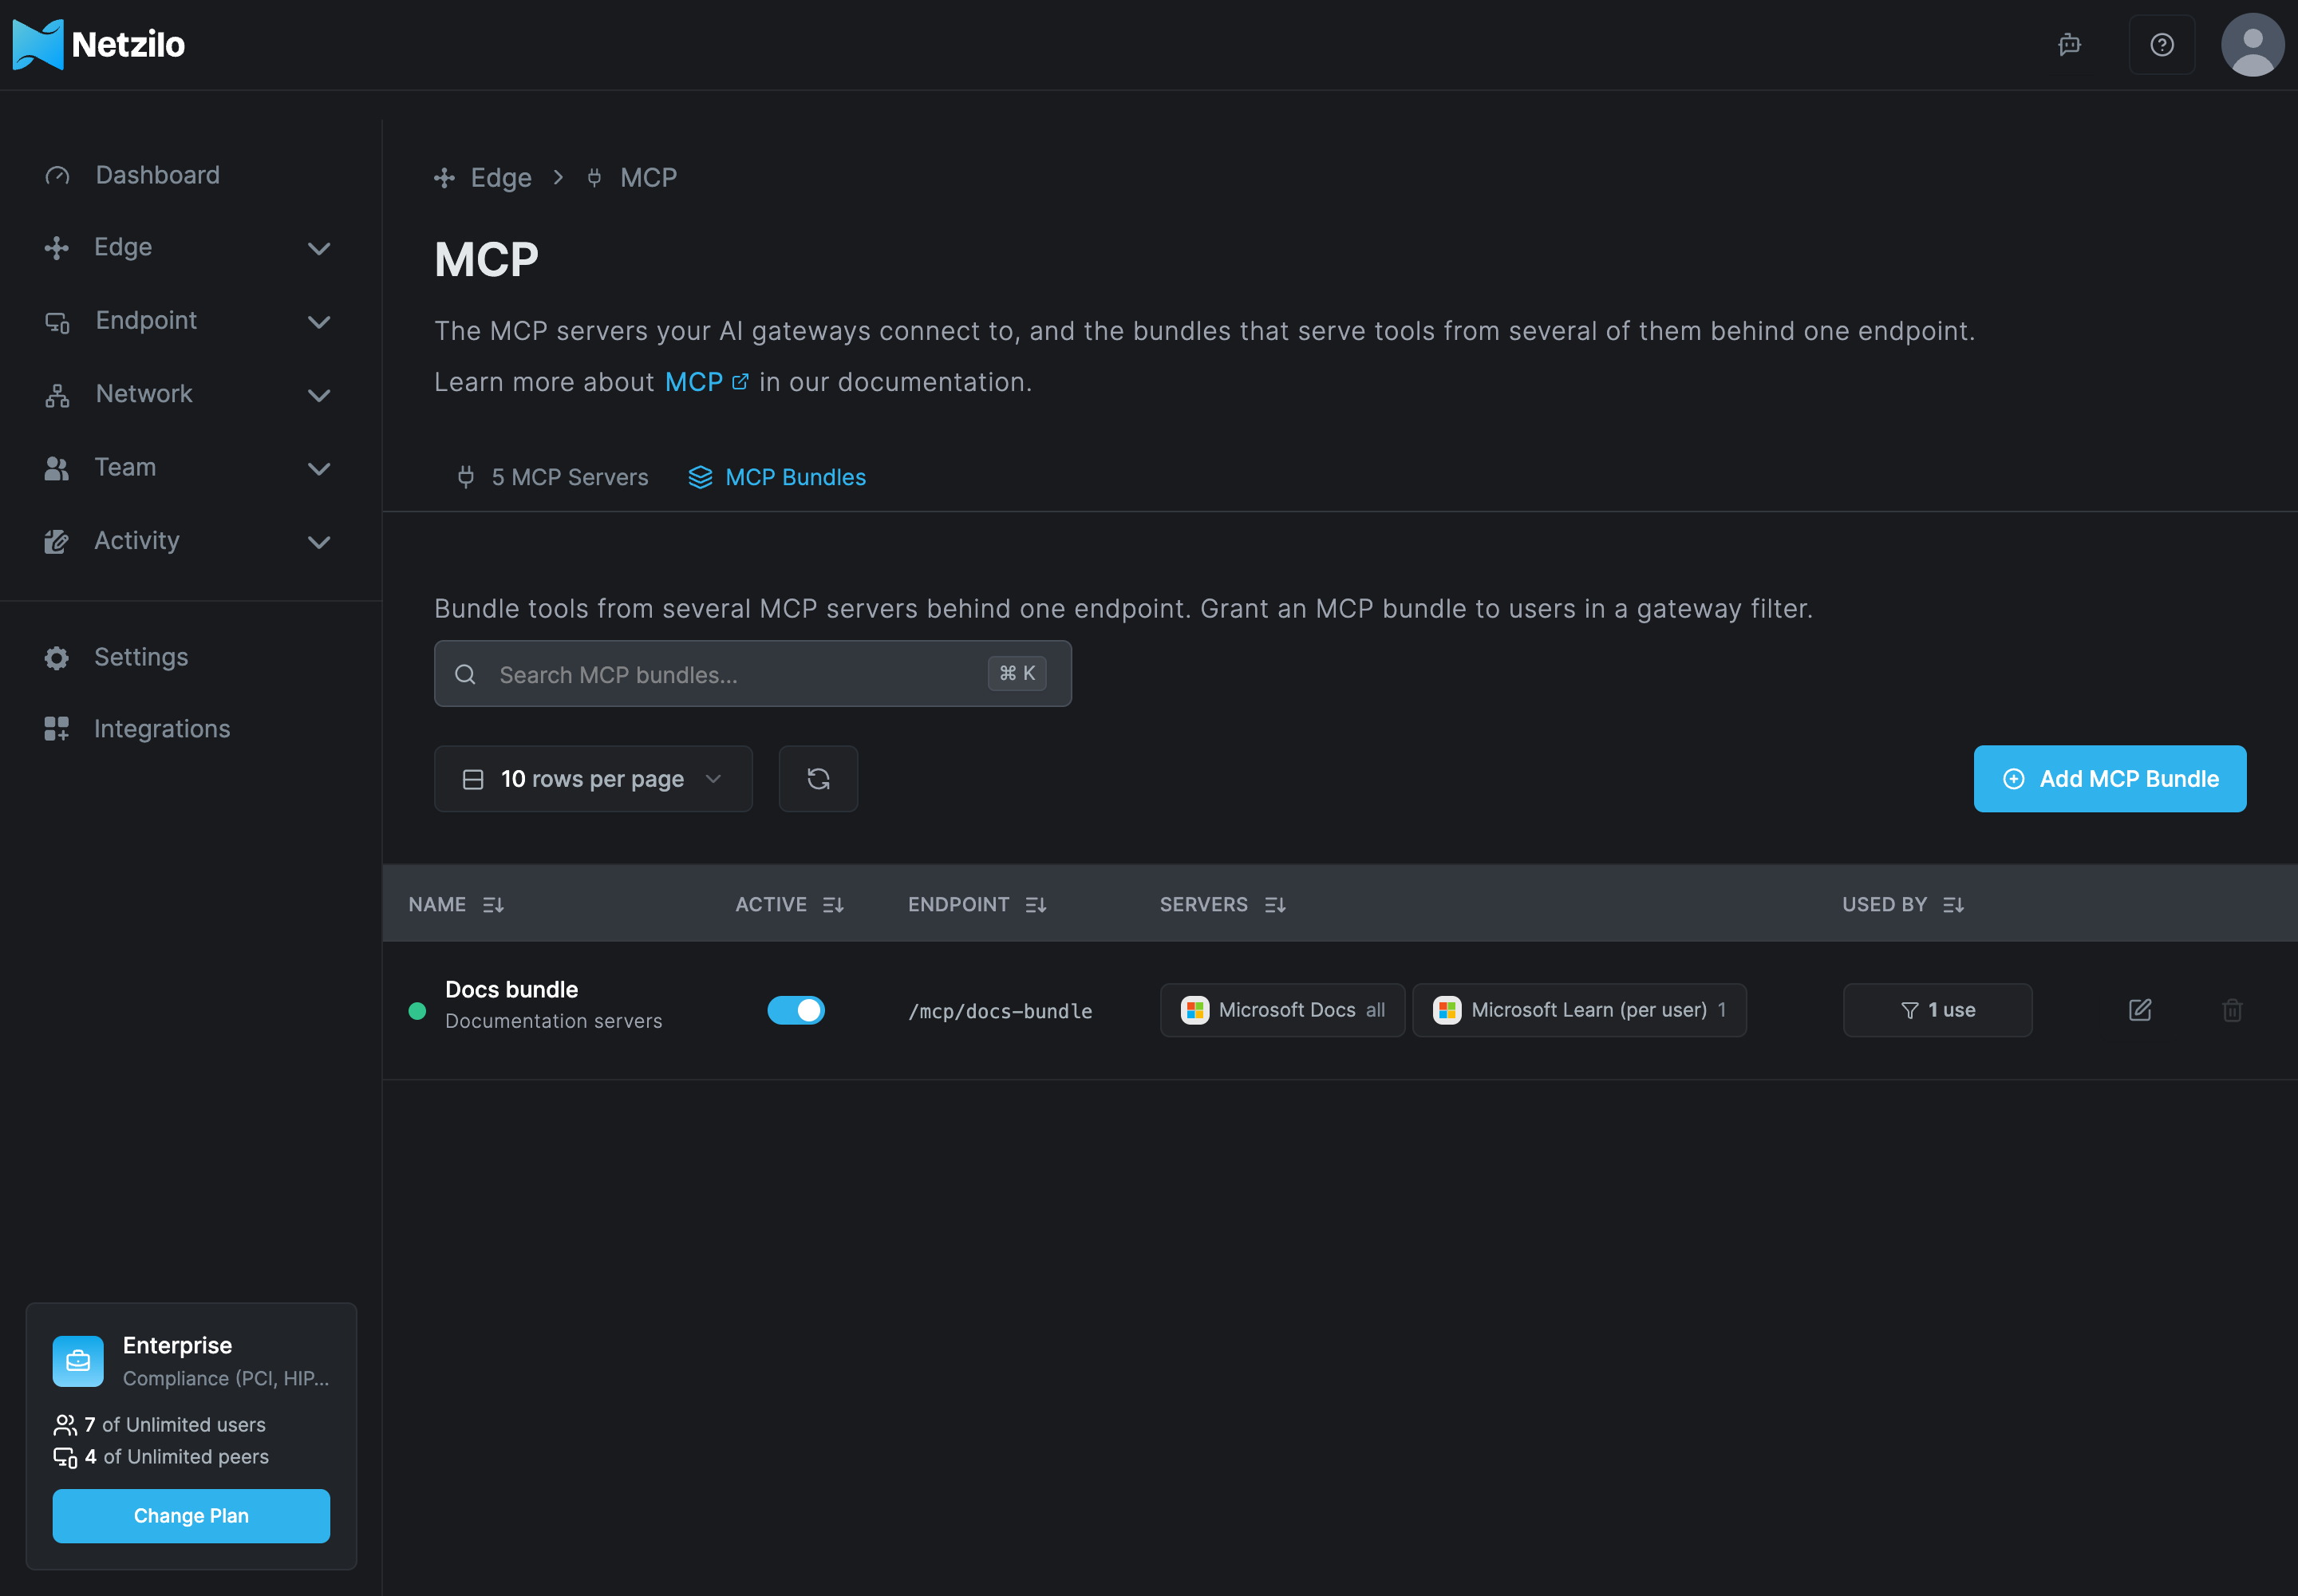
Task: Sort the table by Servers column
Action: (x=1222, y=905)
